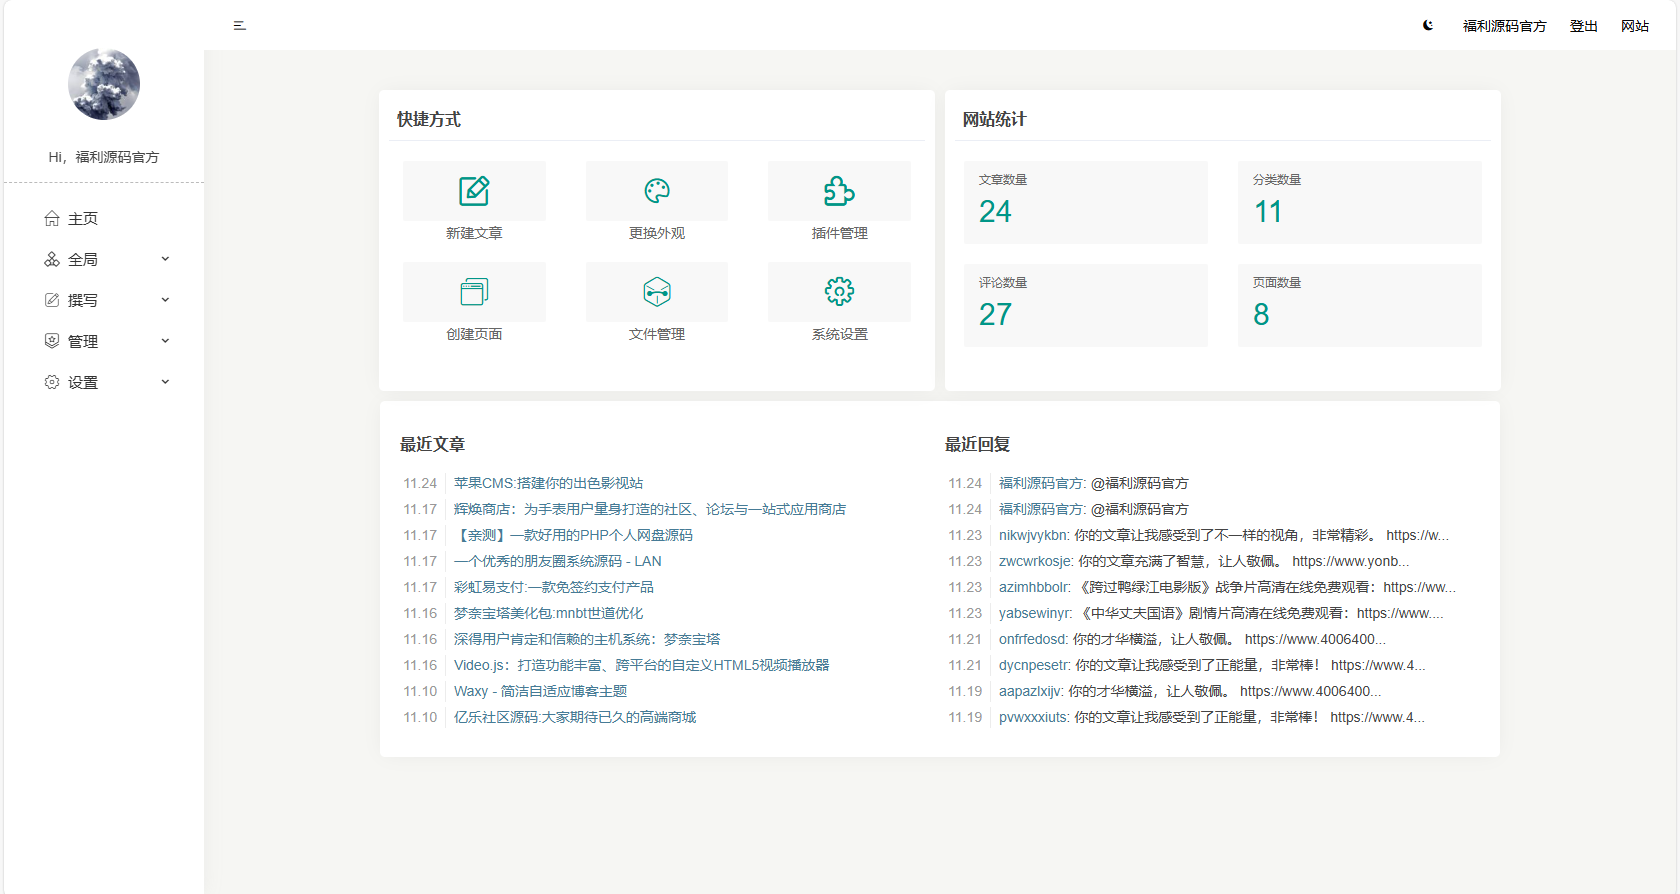Open the Waxy 简洁自适应博客主题 article

point(540,691)
